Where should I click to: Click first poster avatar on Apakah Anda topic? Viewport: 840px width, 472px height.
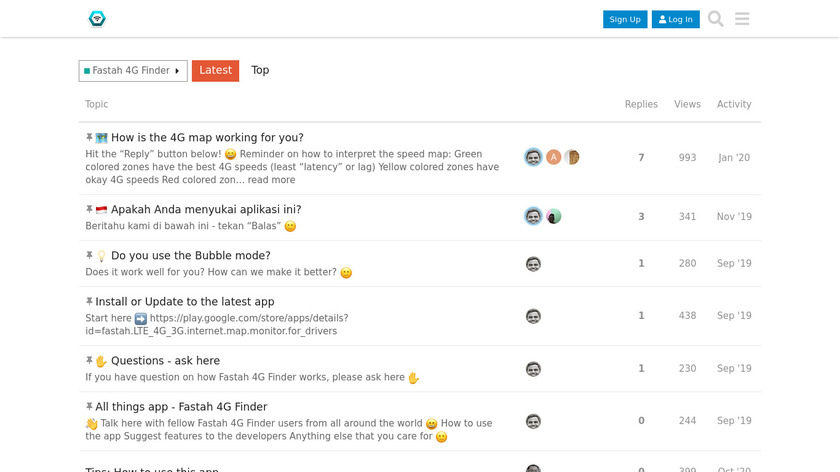coord(533,216)
